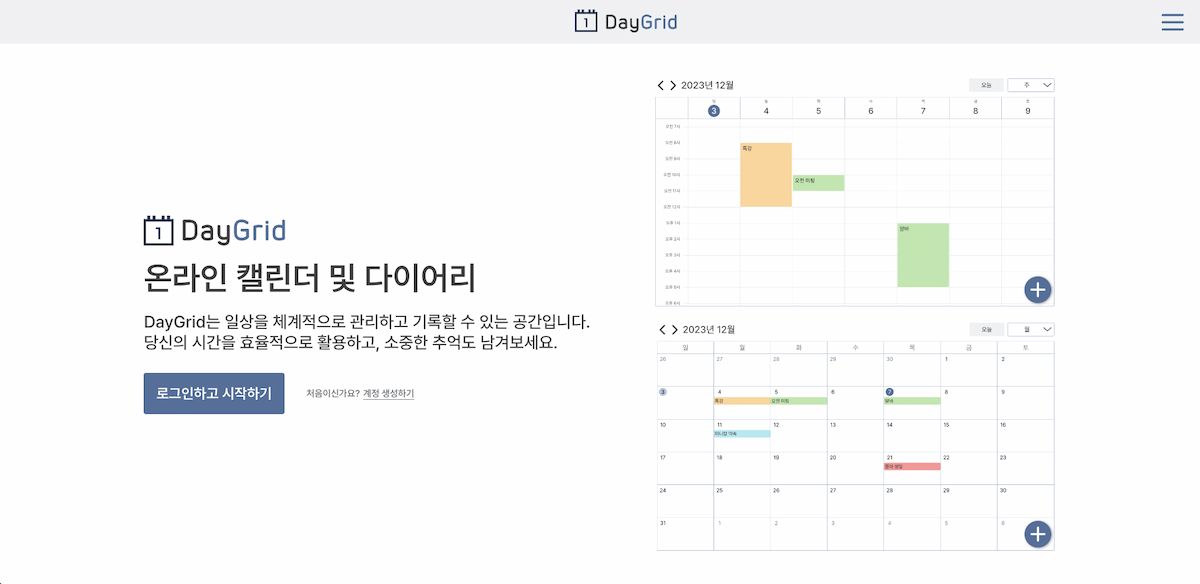Click the plus icon on the weekly calendar

tap(1038, 289)
